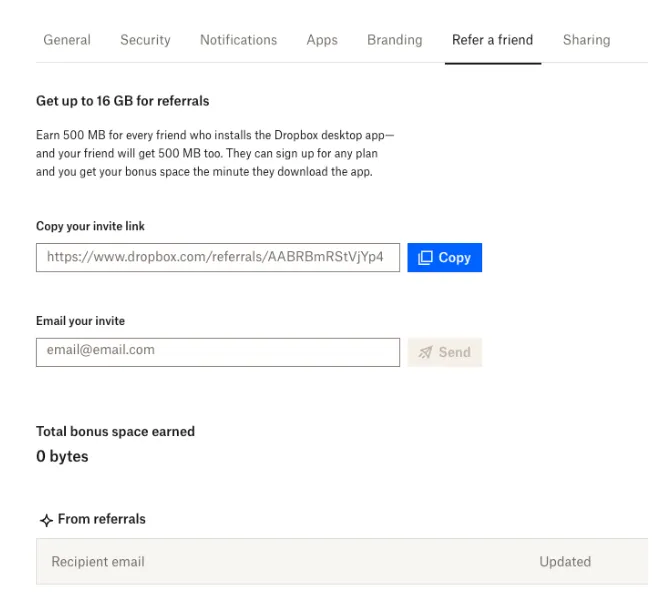
Task: Select the Branding tab
Action: (x=394, y=40)
